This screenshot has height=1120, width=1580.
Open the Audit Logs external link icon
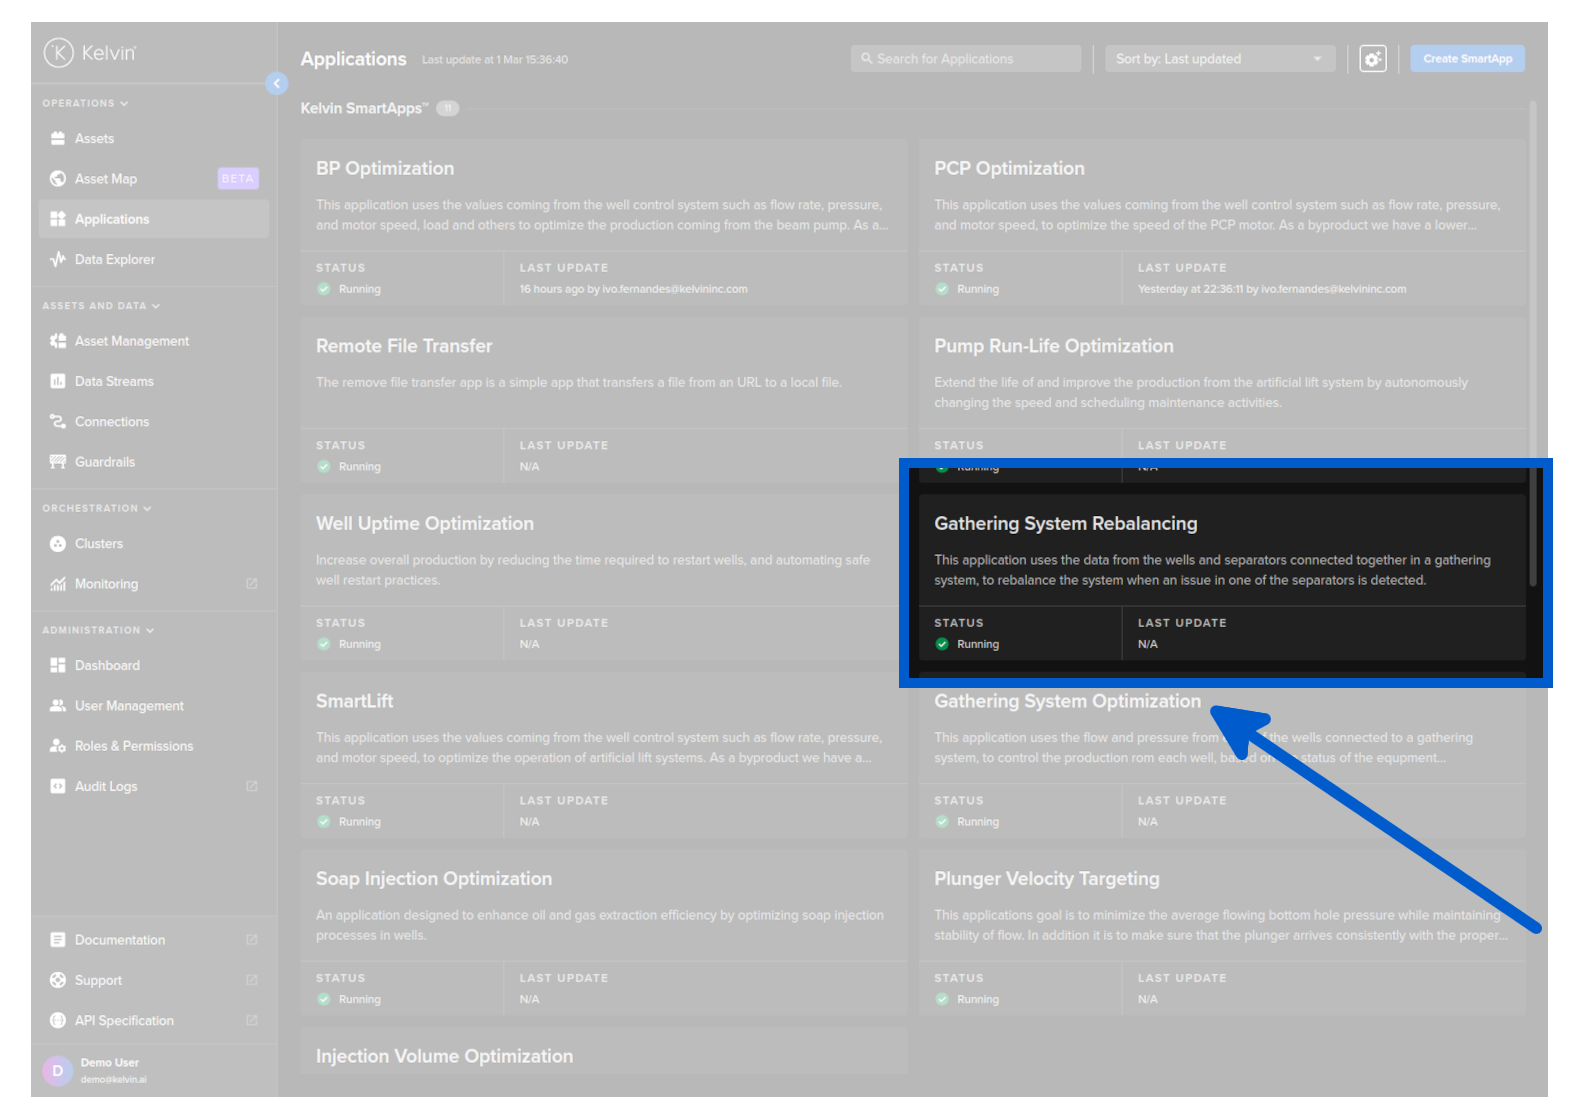[252, 787]
